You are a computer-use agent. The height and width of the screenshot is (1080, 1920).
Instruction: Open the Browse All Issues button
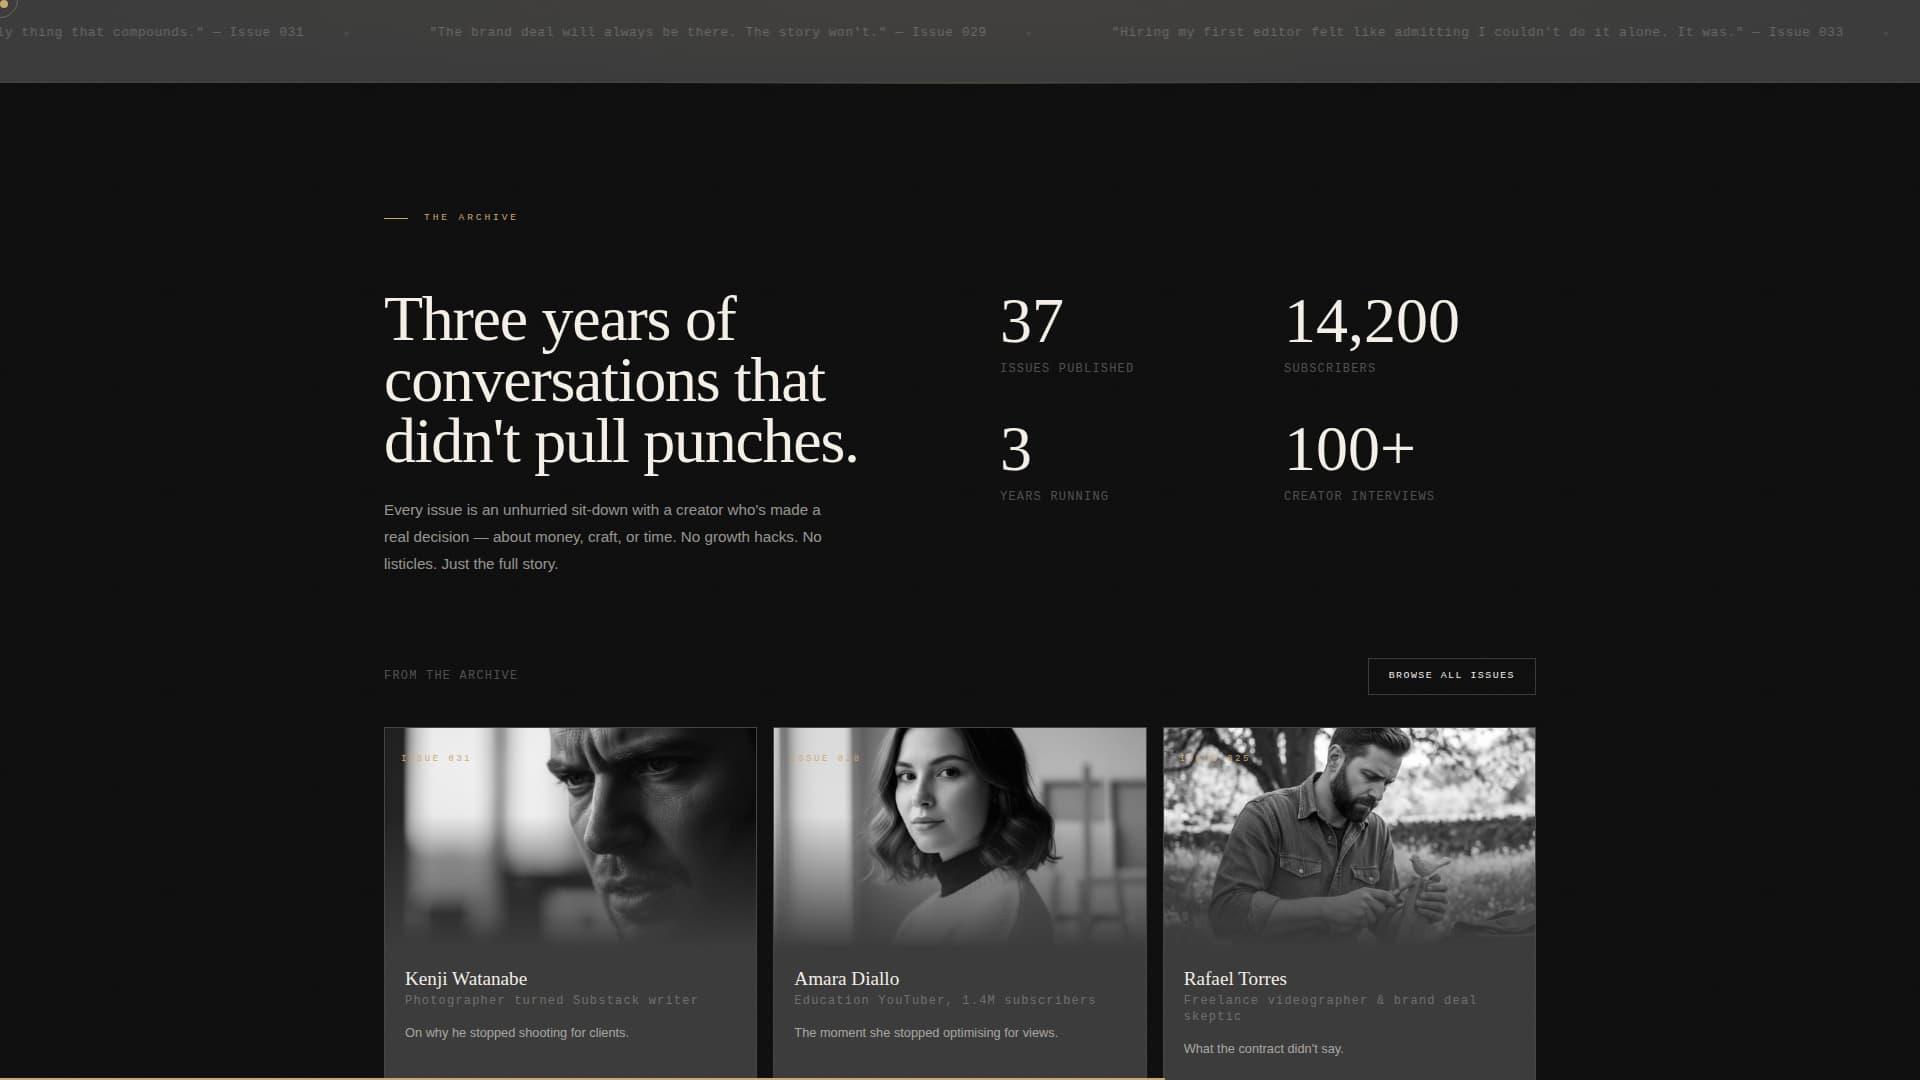[x=1451, y=676]
